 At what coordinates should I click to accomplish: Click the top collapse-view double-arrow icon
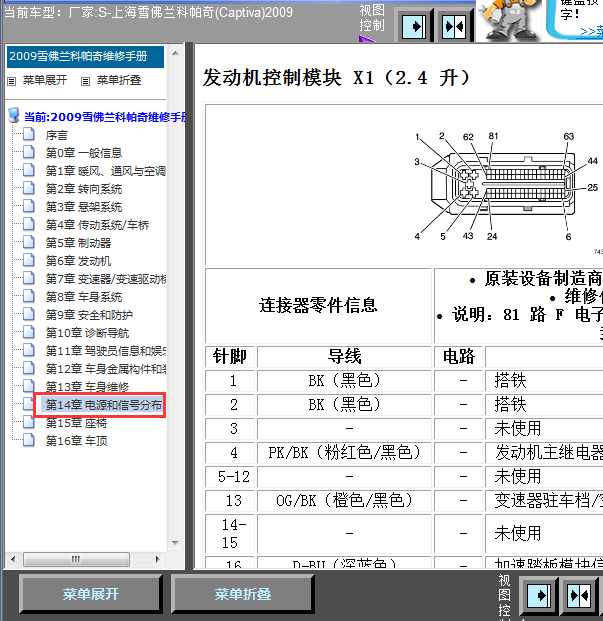(x=454, y=27)
